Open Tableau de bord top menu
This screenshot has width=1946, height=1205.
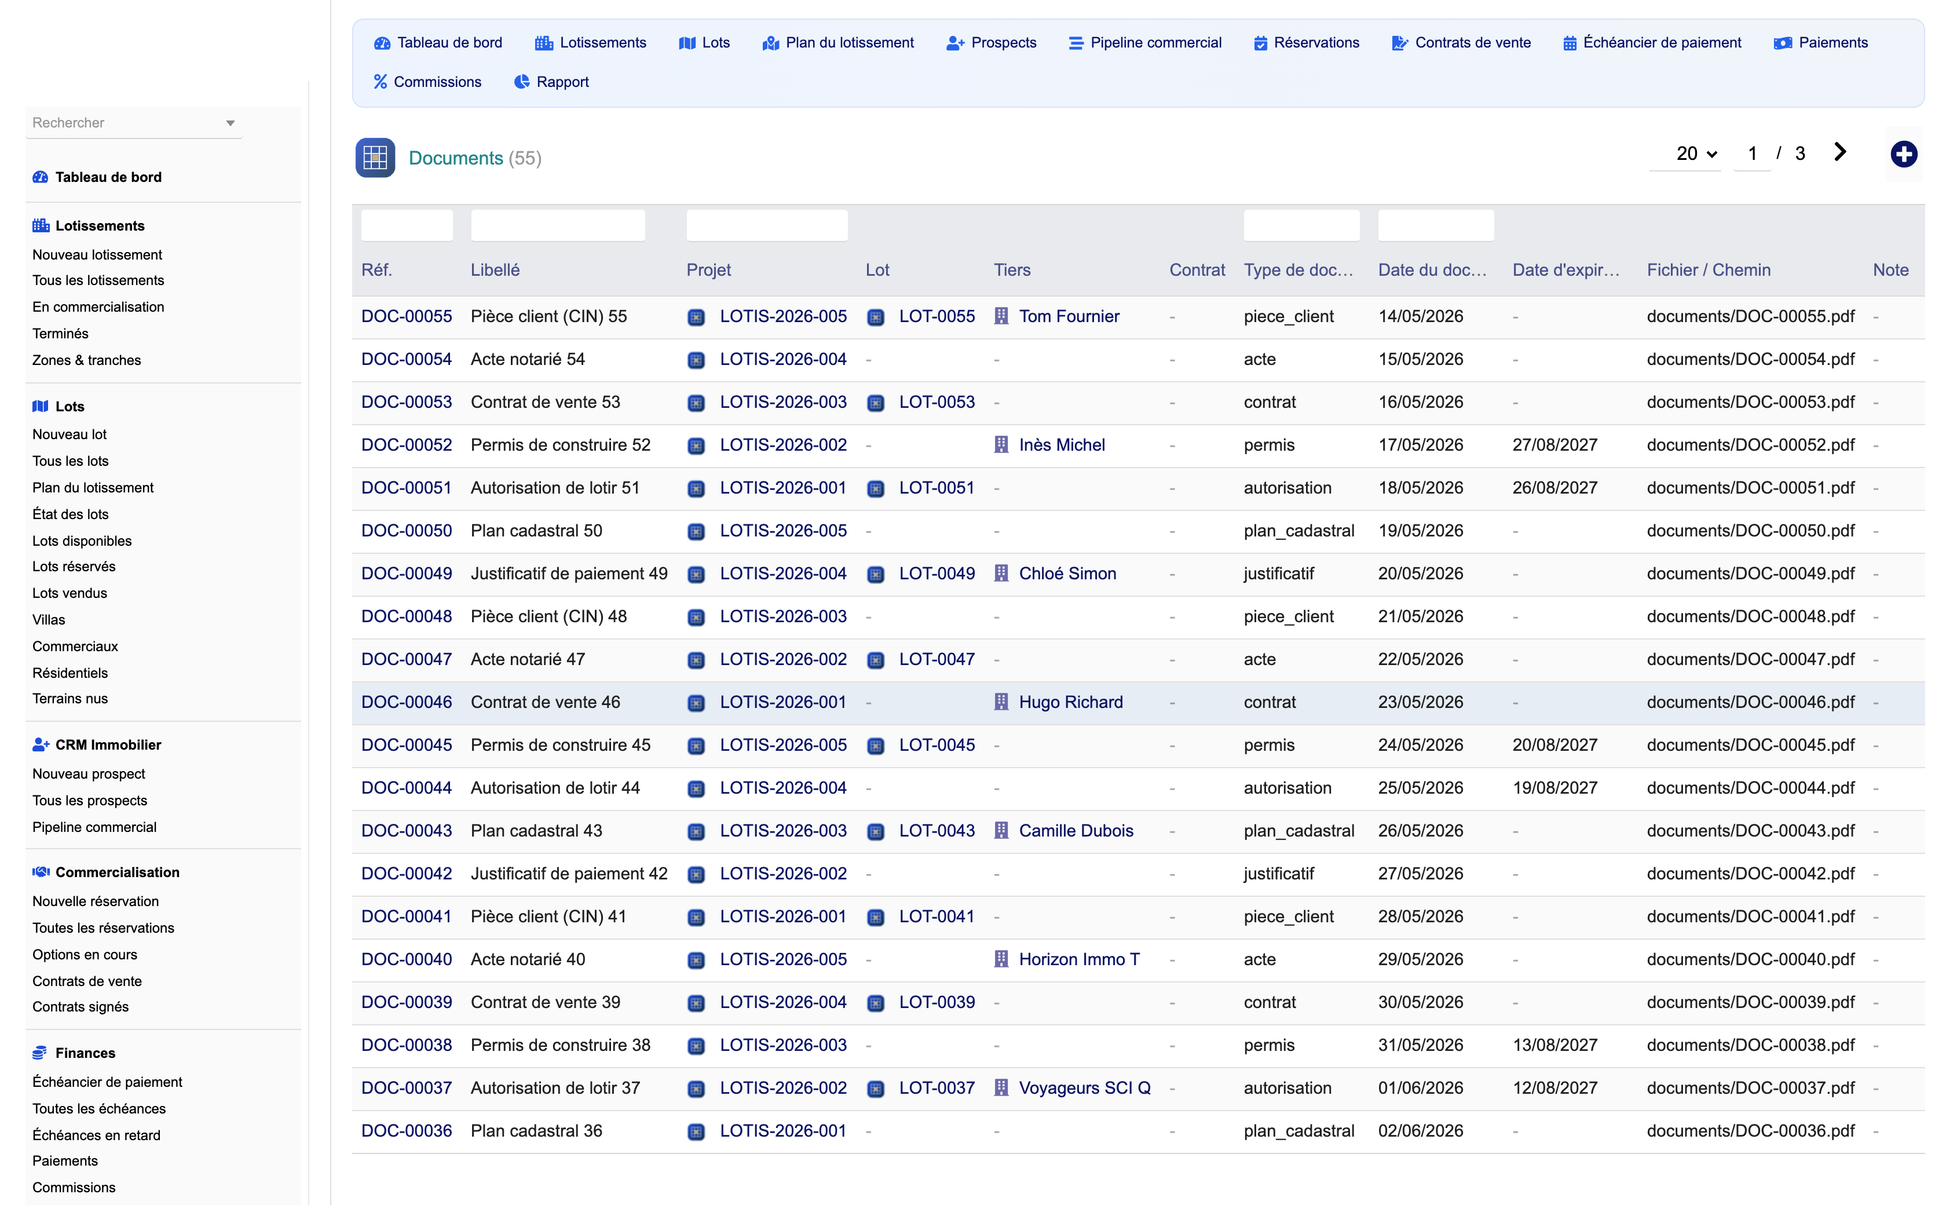pos(438,43)
